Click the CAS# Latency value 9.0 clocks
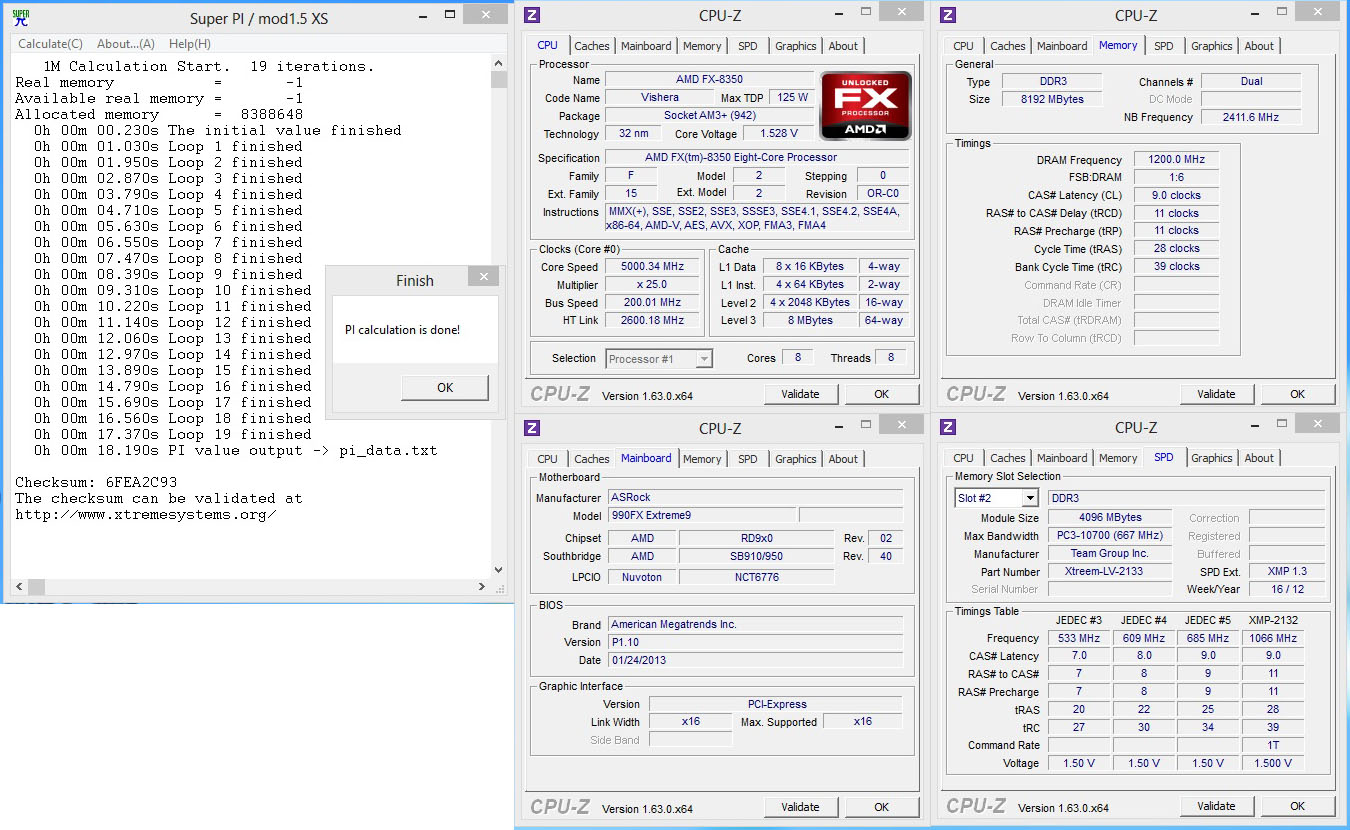This screenshot has height=830, width=1350. coord(1176,195)
